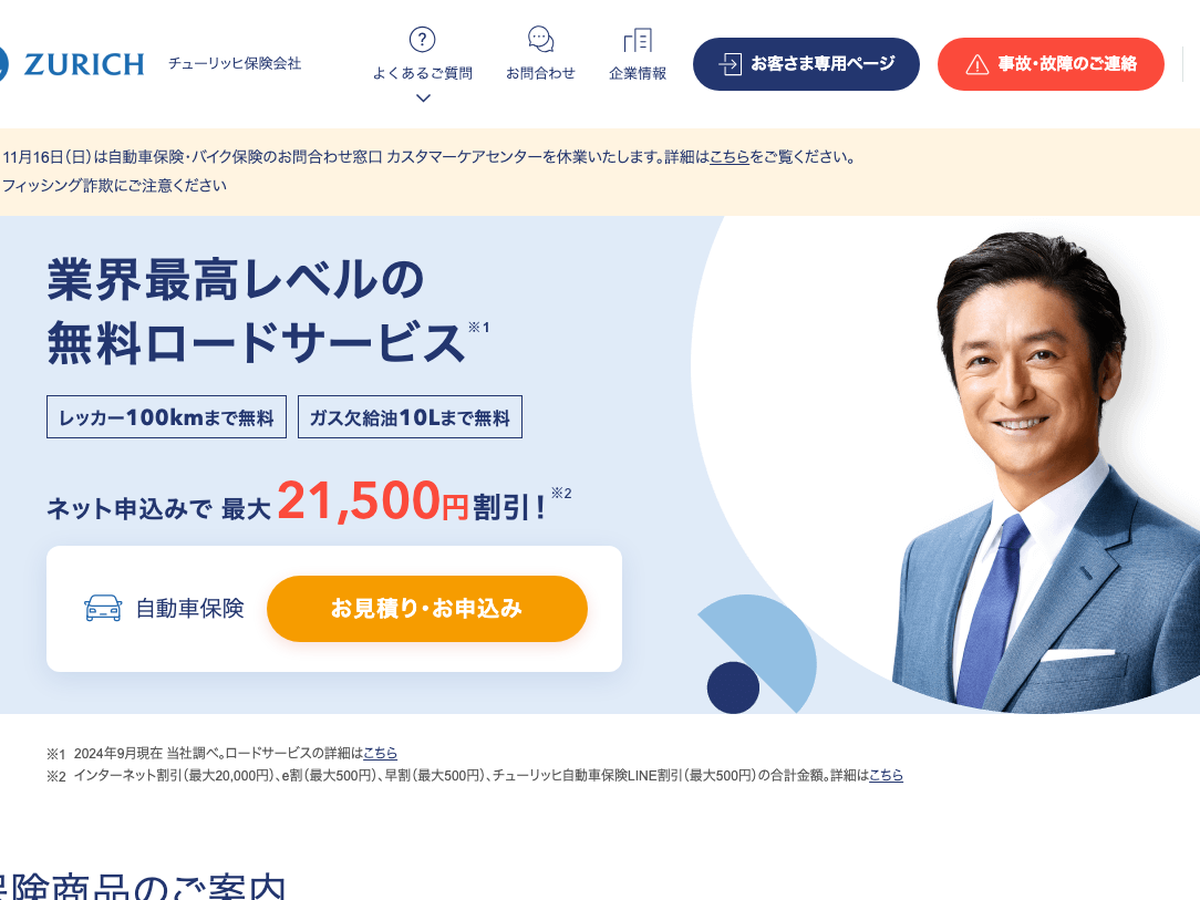Click the car icon beside 自動車保険
The height and width of the screenshot is (900, 1200).
[x=103, y=608]
